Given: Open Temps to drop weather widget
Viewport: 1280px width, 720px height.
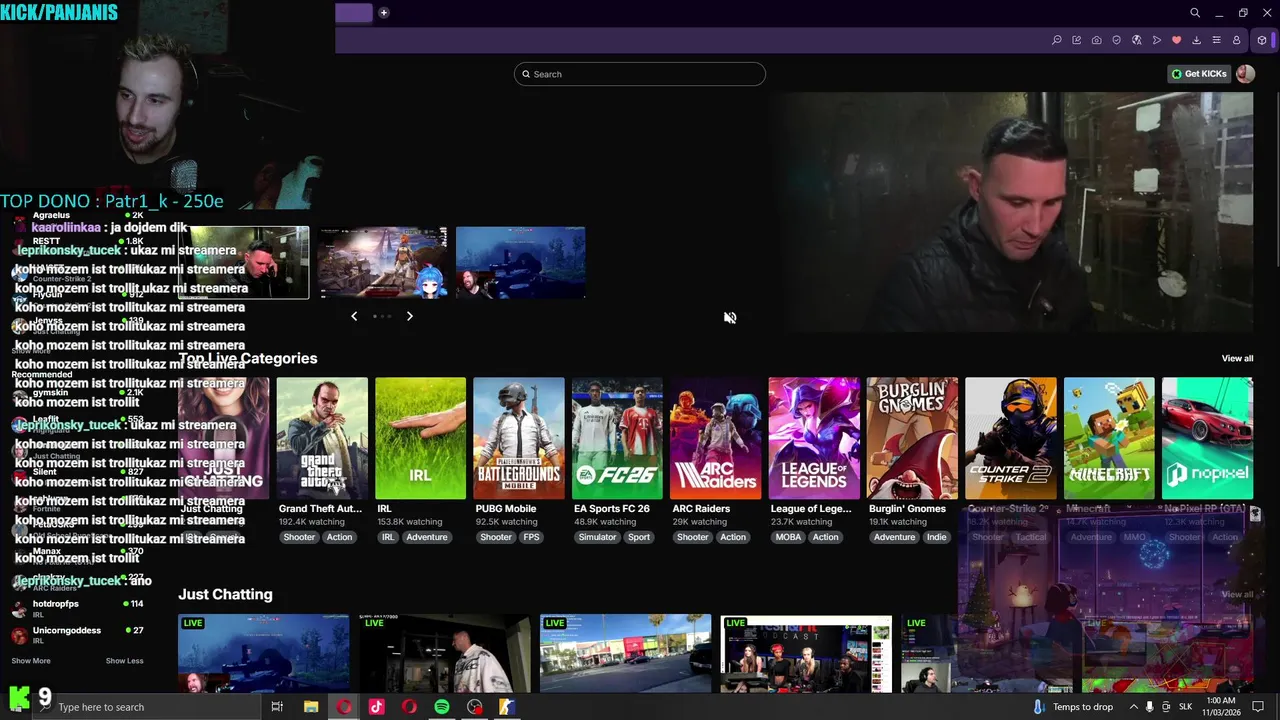Looking at the screenshot, I should pos(1073,707).
